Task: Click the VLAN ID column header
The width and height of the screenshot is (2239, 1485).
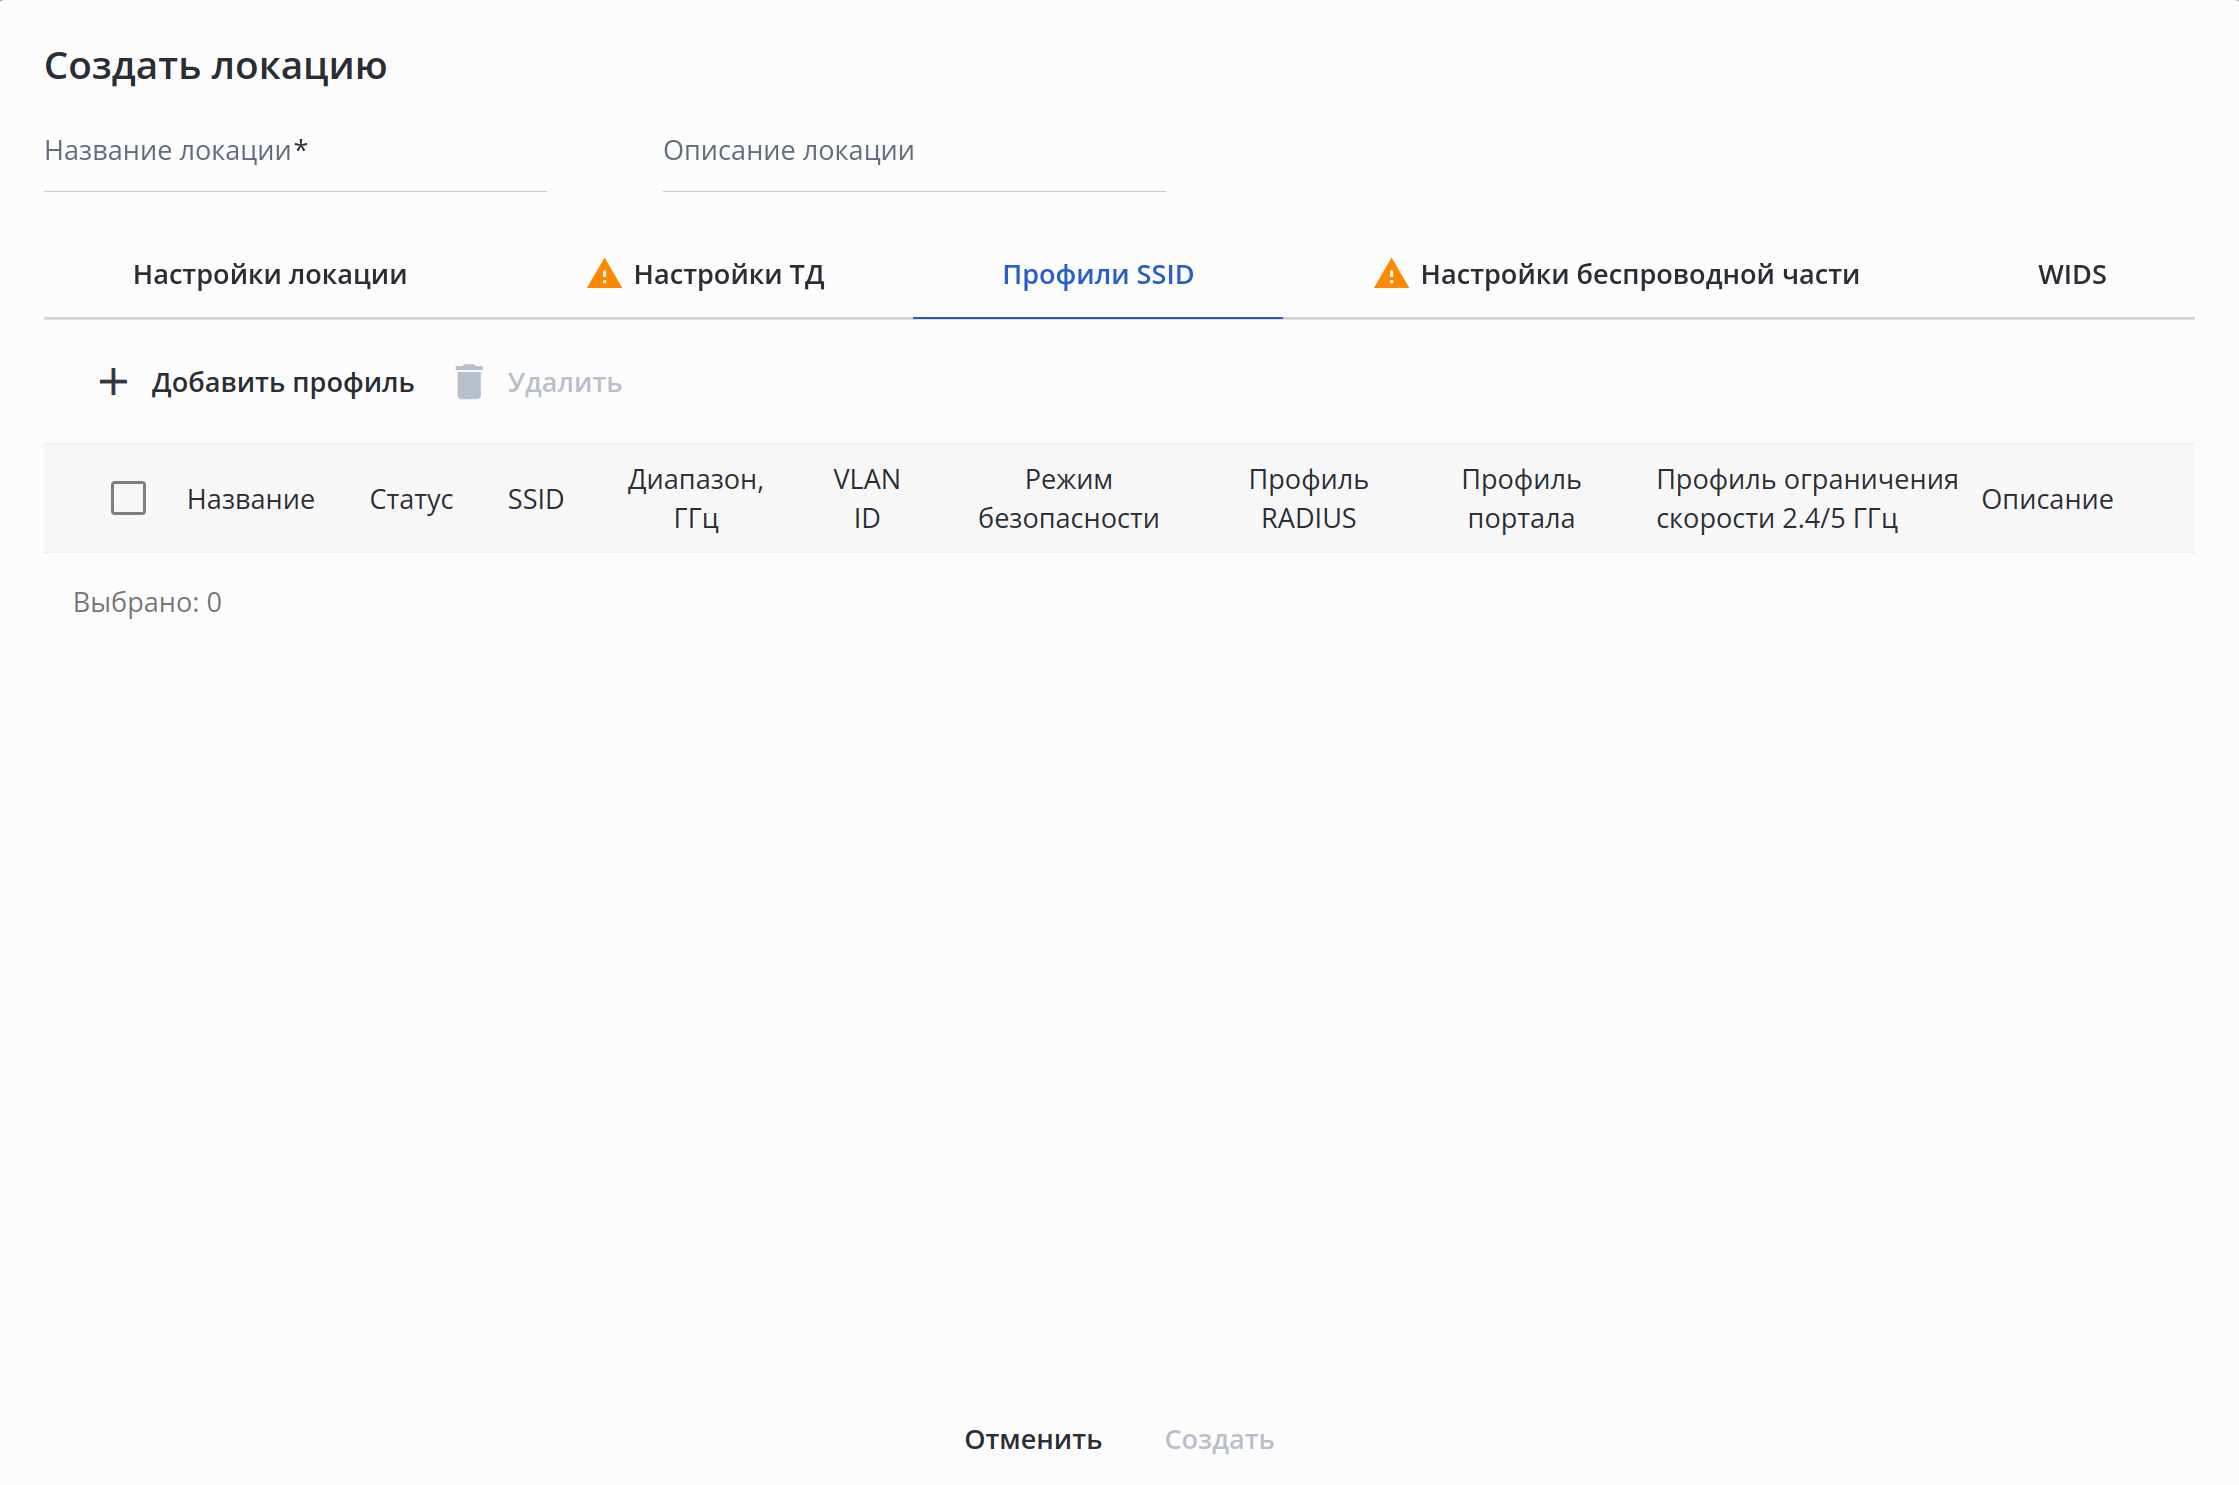Action: pyautogui.click(x=866, y=499)
